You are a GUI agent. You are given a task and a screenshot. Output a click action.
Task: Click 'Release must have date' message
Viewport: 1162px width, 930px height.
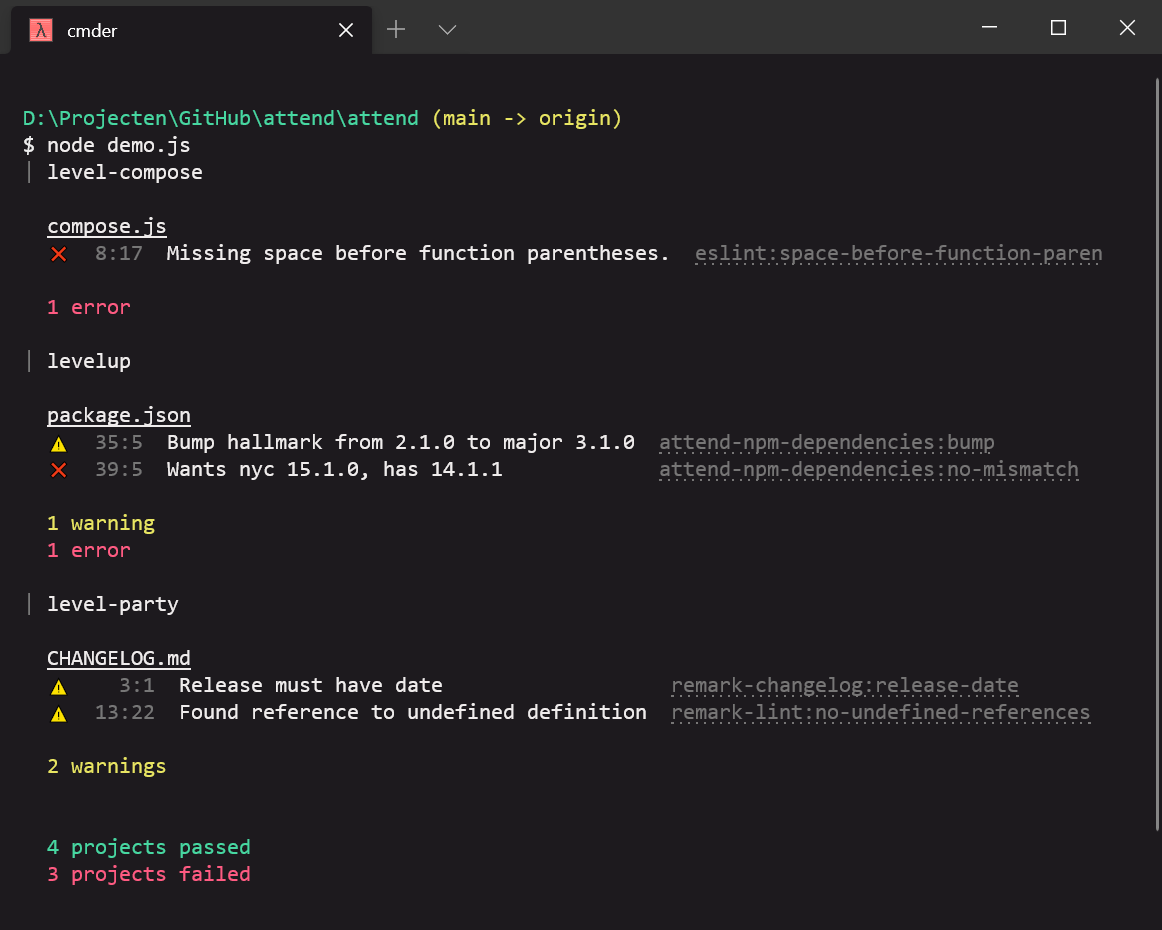[x=311, y=685]
